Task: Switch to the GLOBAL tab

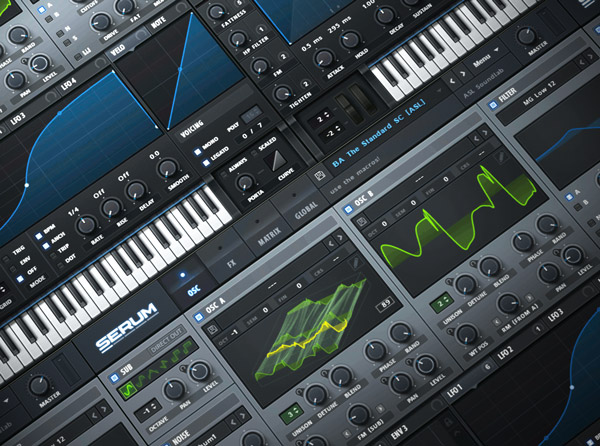Action: tap(300, 203)
